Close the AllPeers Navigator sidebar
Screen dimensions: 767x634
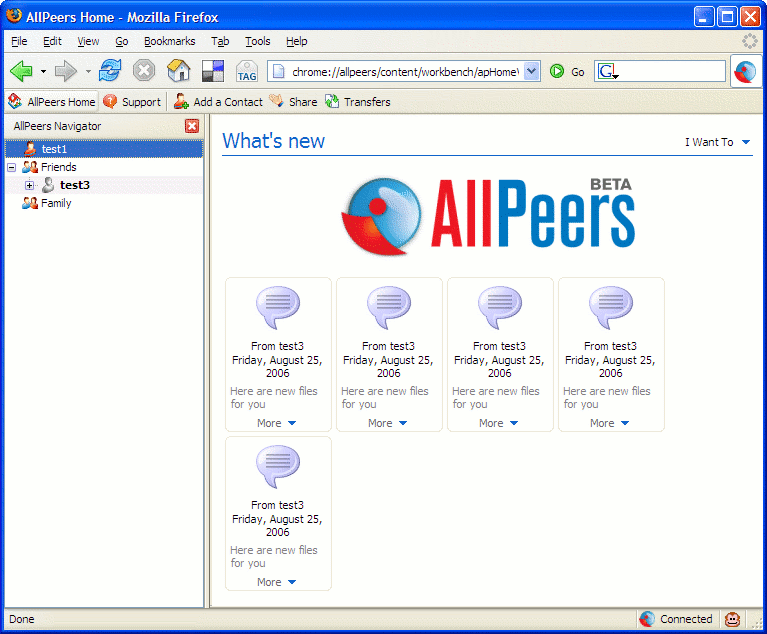point(192,126)
